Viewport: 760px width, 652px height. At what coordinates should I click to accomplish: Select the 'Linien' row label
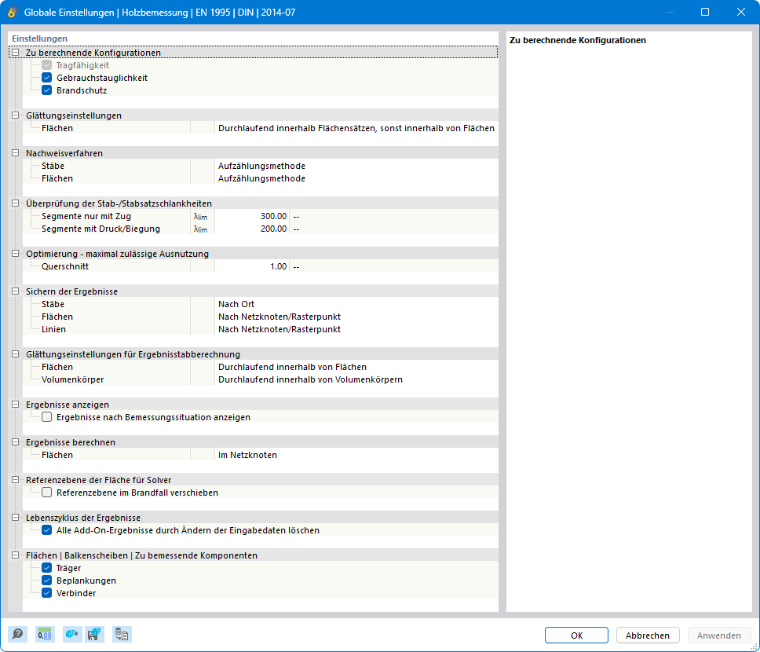click(53, 329)
